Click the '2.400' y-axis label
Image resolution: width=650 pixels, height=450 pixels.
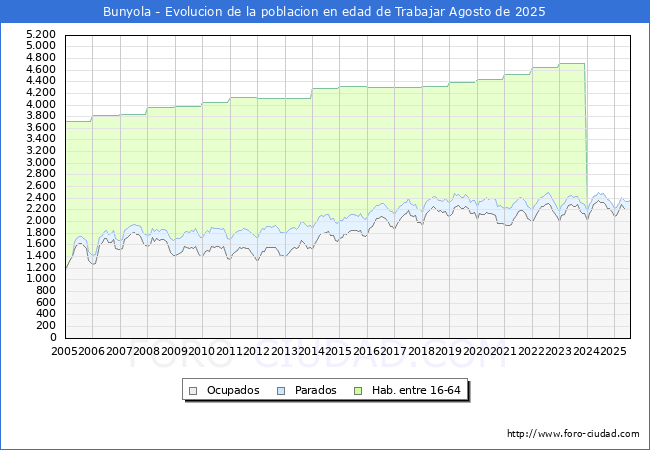(x=41, y=197)
